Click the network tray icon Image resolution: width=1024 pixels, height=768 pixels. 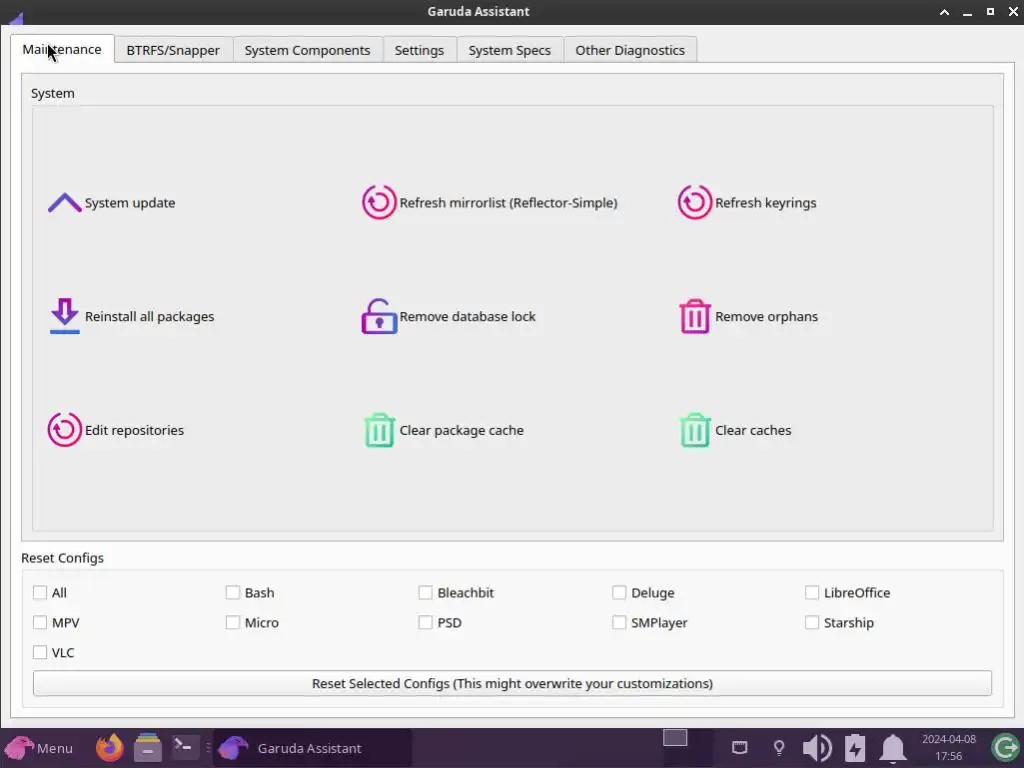(x=739, y=747)
